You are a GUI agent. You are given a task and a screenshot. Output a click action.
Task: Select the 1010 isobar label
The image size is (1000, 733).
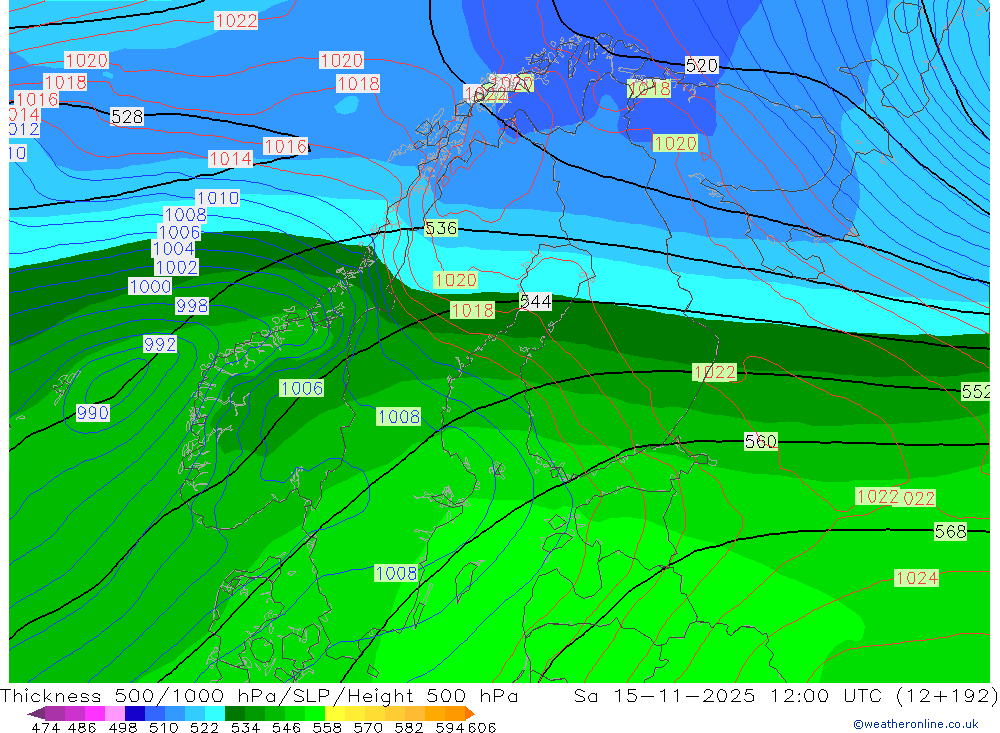pyautogui.click(x=218, y=198)
